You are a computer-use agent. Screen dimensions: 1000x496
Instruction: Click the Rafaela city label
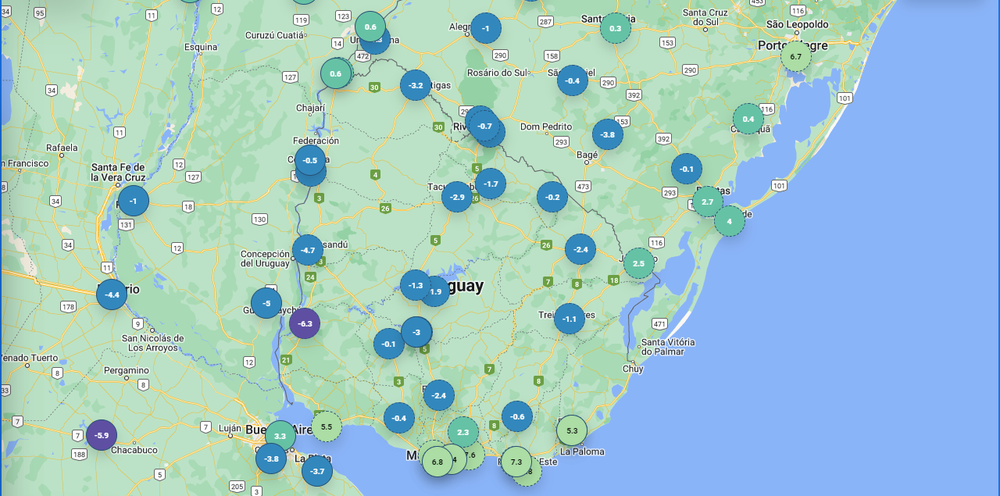pos(62,147)
